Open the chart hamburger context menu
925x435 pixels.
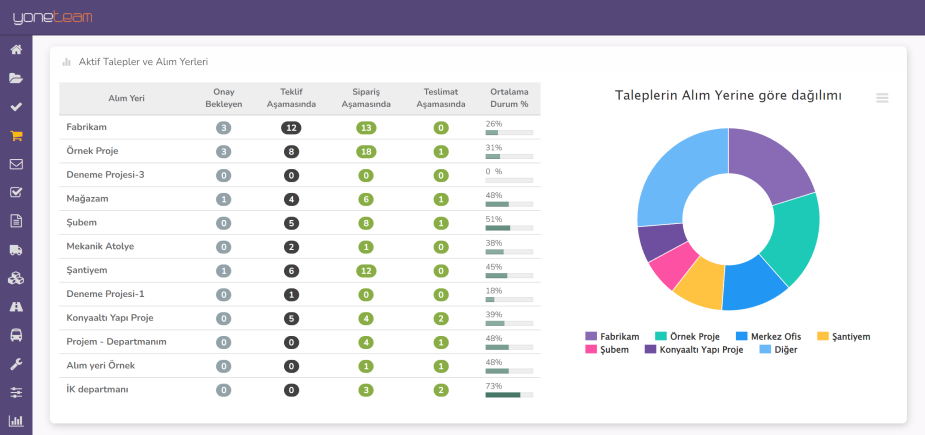882,98
